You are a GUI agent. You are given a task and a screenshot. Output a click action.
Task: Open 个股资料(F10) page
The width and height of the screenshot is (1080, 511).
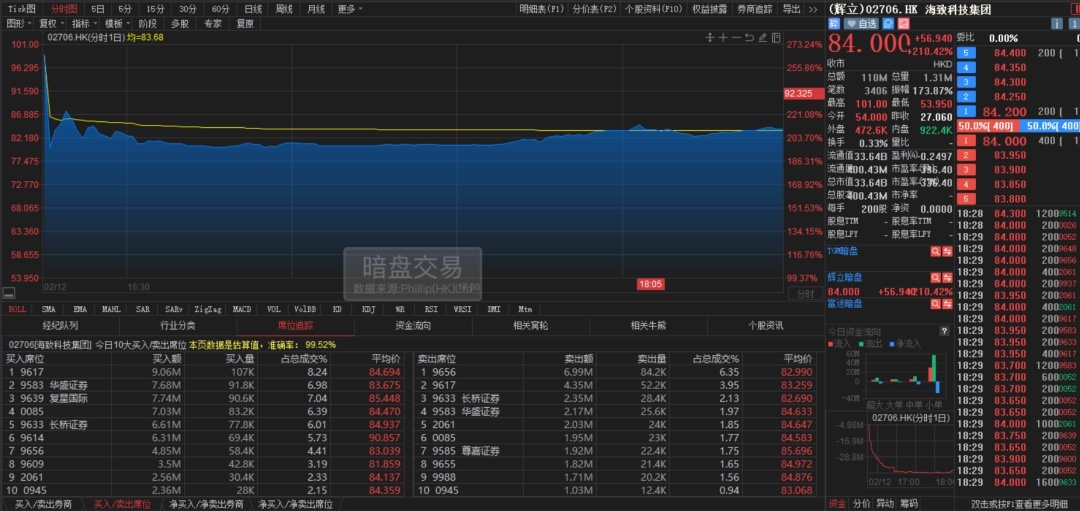[x=652, y=9]
